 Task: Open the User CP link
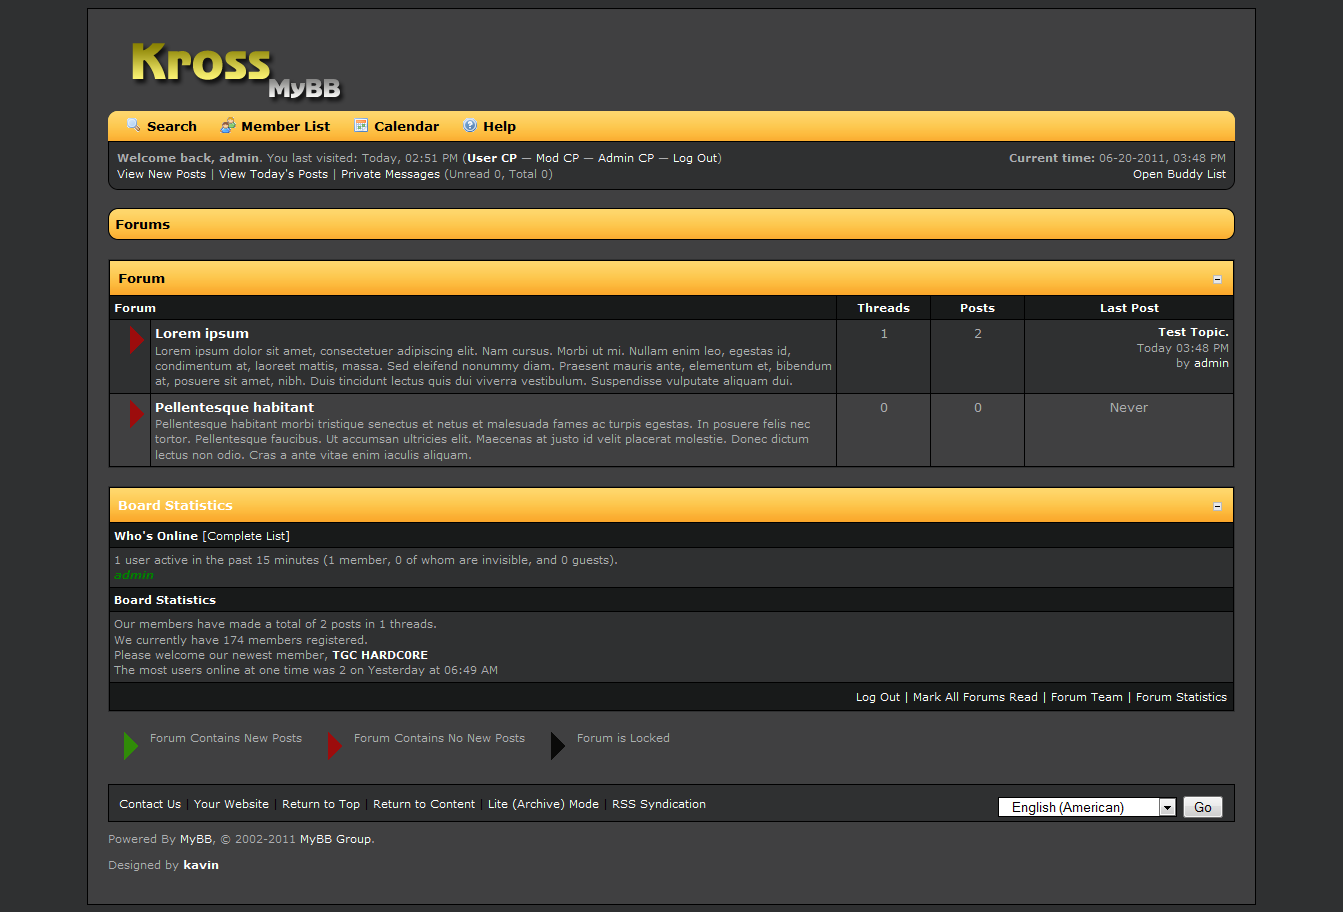point(492,158)
